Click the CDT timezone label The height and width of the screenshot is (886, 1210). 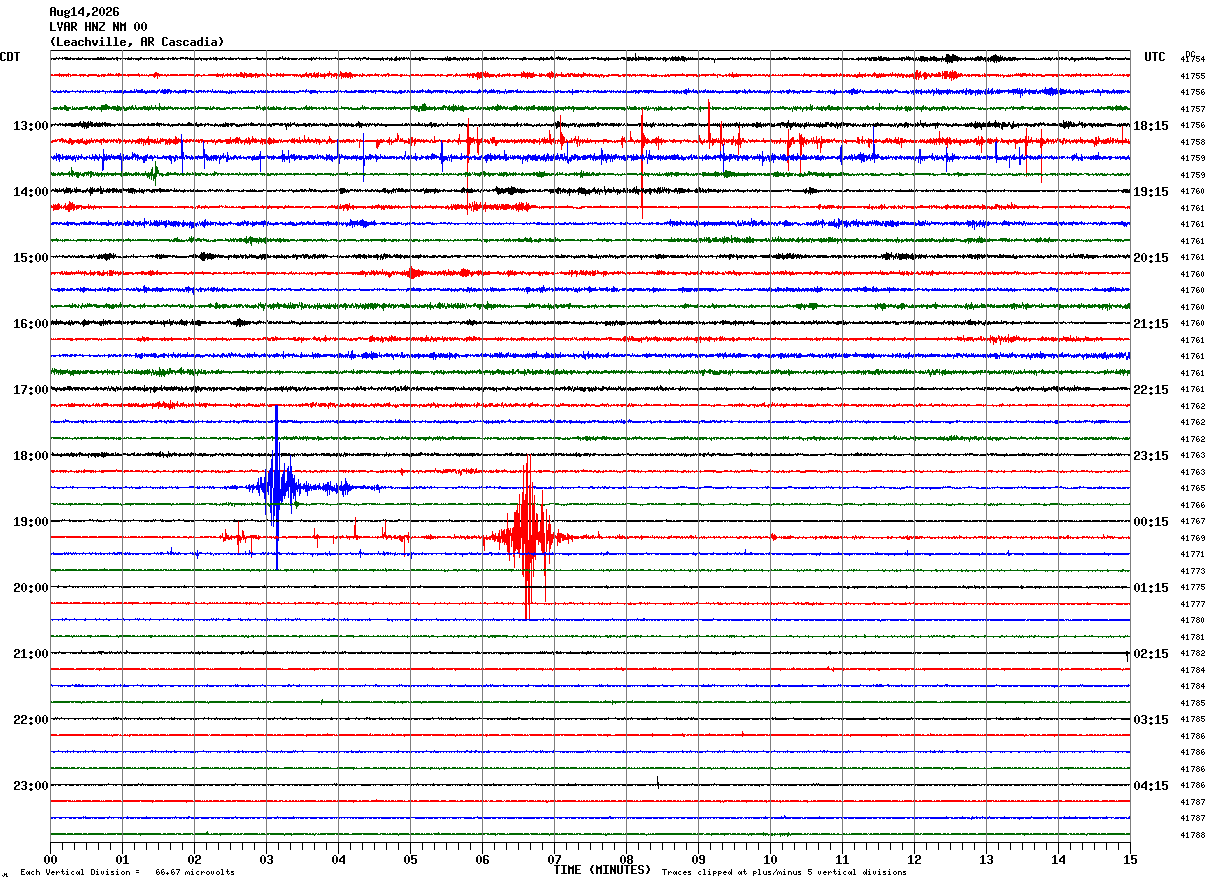tap(10, 57)
